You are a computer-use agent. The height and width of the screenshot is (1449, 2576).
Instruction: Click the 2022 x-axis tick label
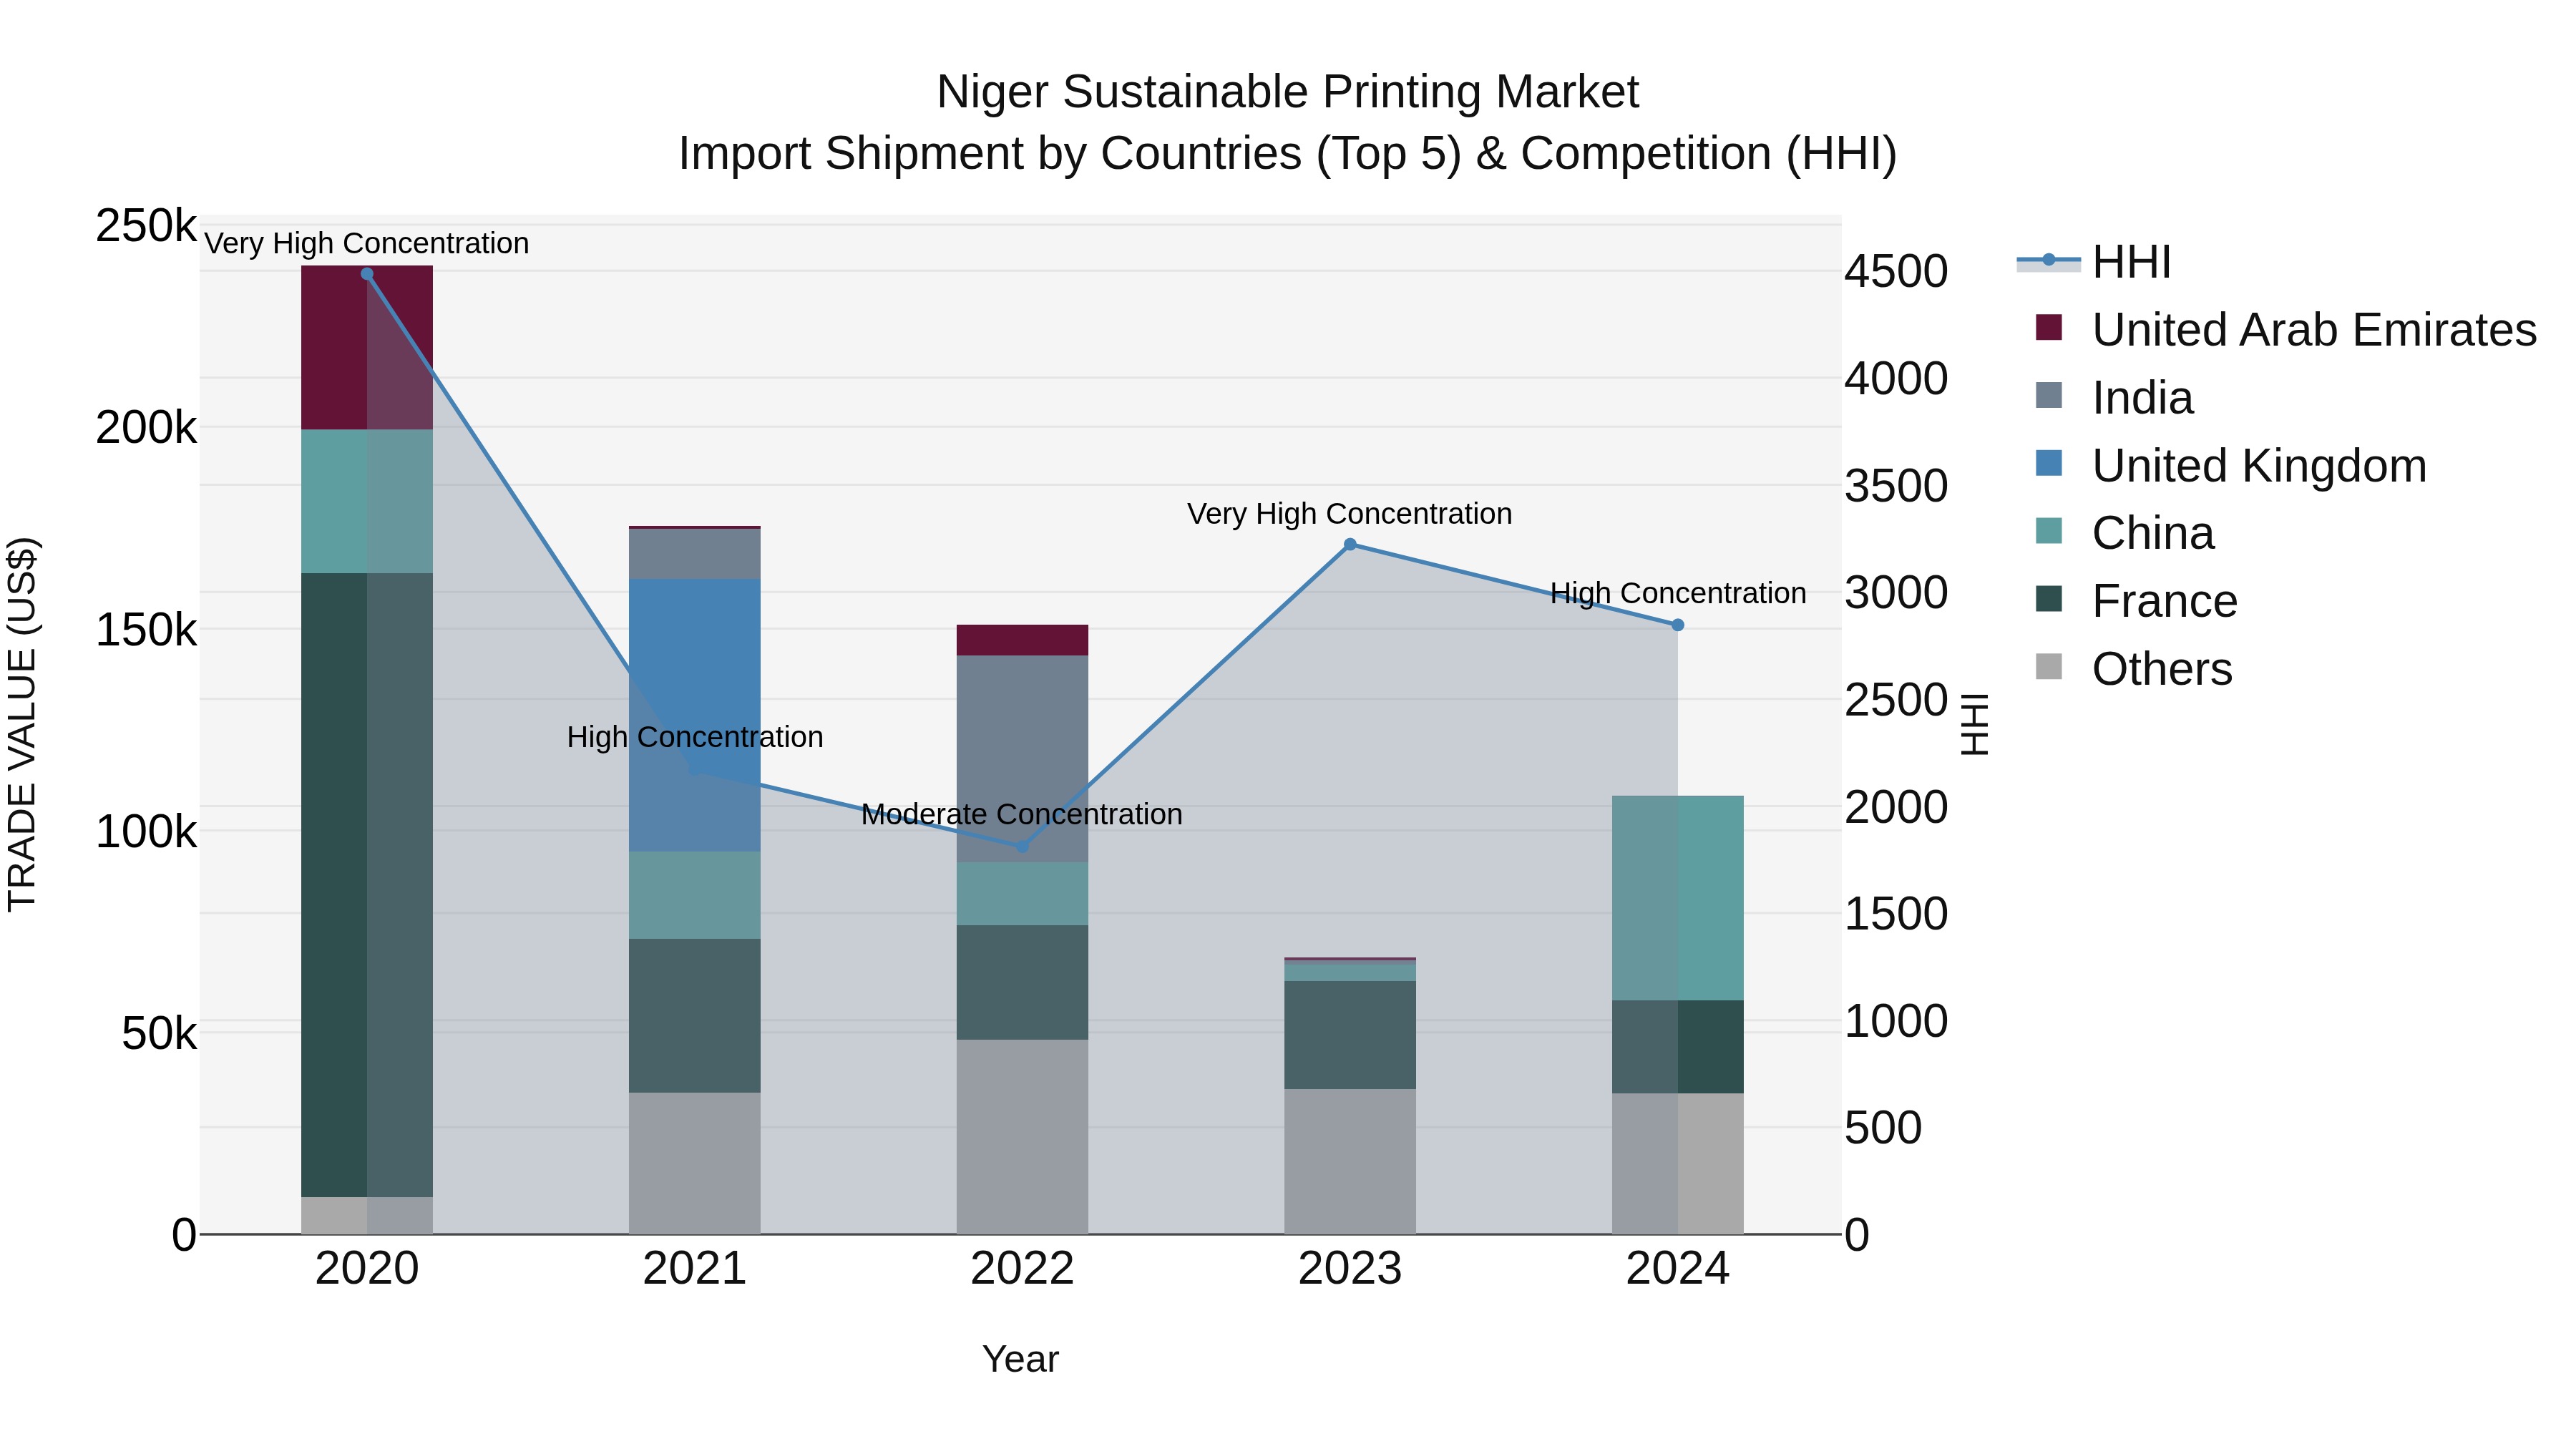pyautogui.click(x=1022, y=1269)
